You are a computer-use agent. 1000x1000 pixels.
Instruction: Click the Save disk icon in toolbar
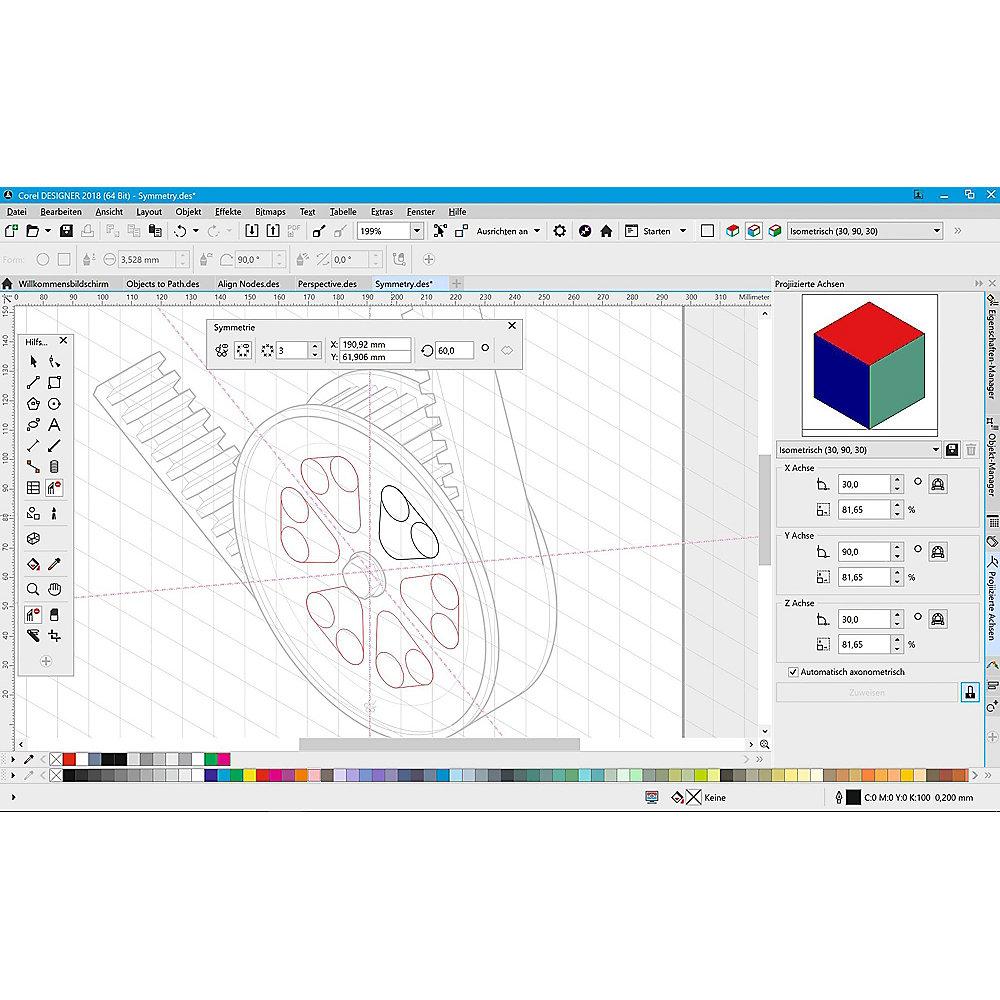pyautogui.click(x=66, y=231)
